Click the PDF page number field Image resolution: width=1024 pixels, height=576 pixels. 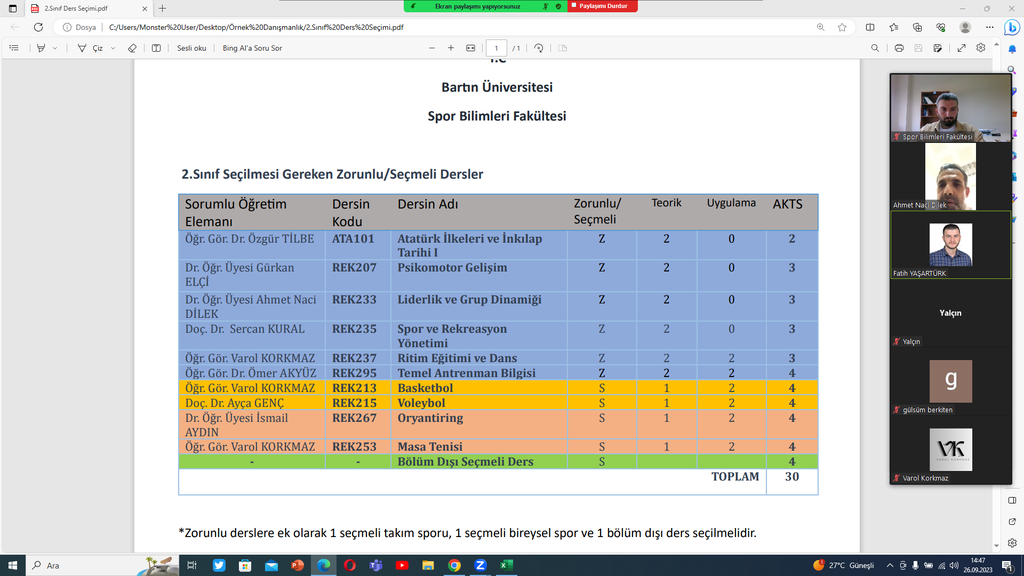coord(496,48)
